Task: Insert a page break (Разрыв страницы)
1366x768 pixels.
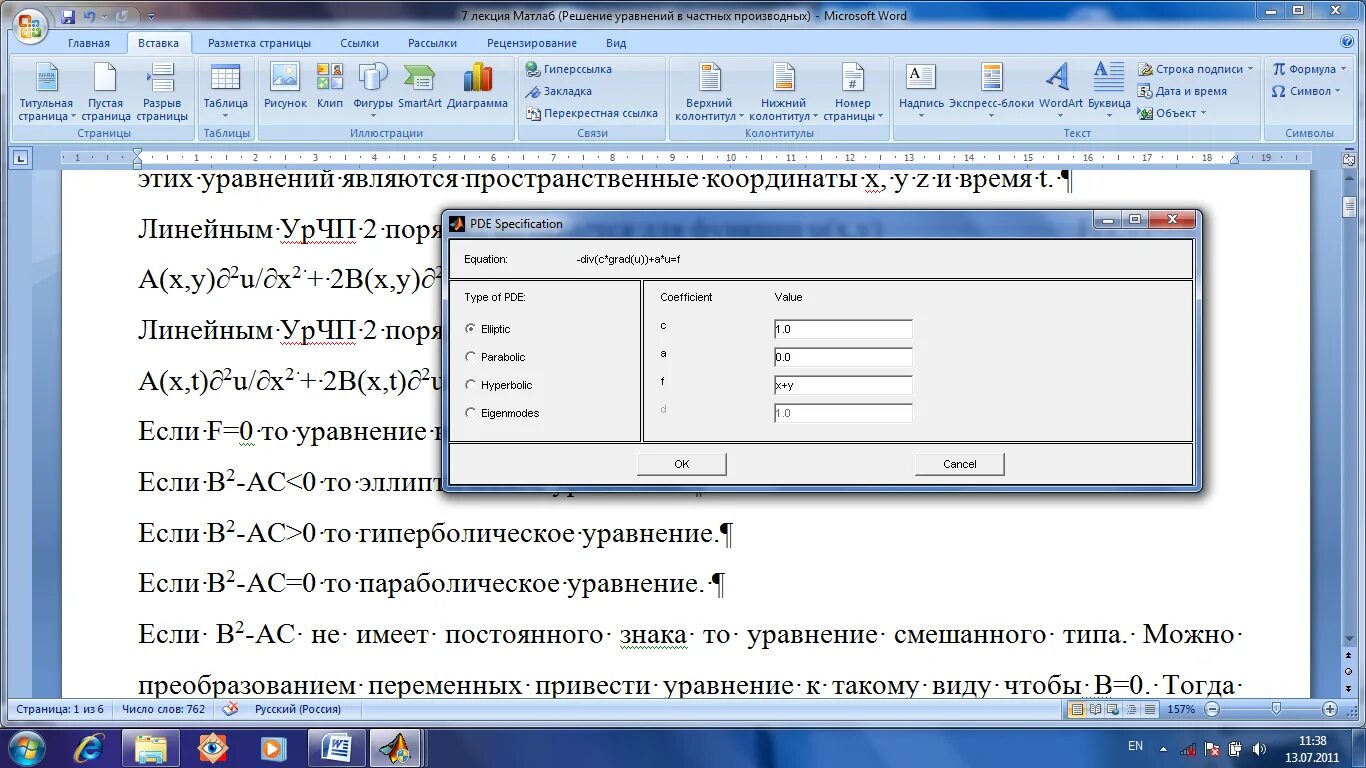Action: point(162,92)
